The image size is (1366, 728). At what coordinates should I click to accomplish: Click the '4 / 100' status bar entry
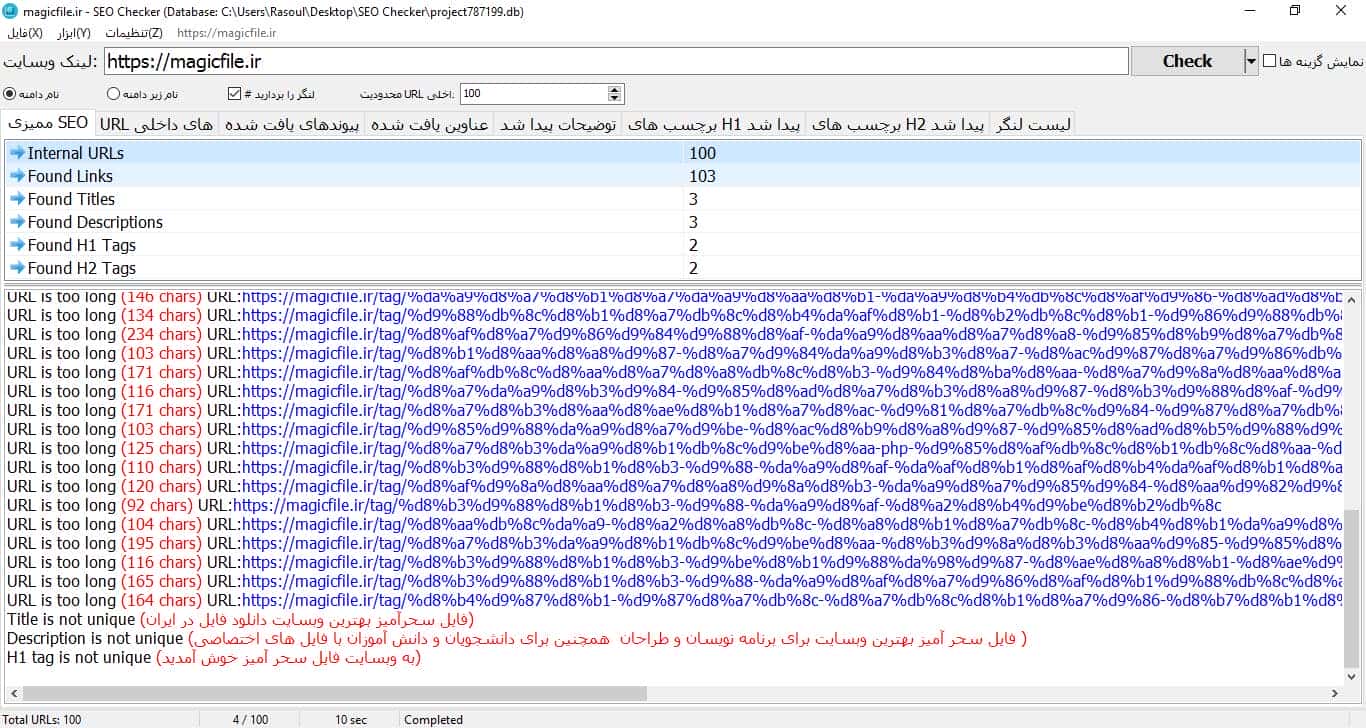point(250,719)
